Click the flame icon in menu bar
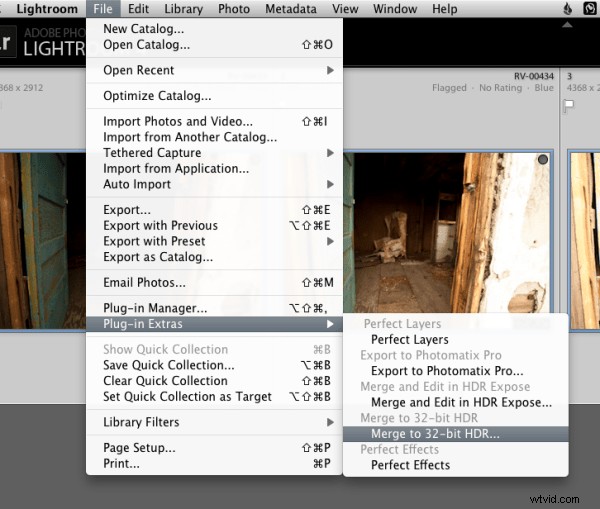Viewport: 600px width, 509px height. [568, 8]
